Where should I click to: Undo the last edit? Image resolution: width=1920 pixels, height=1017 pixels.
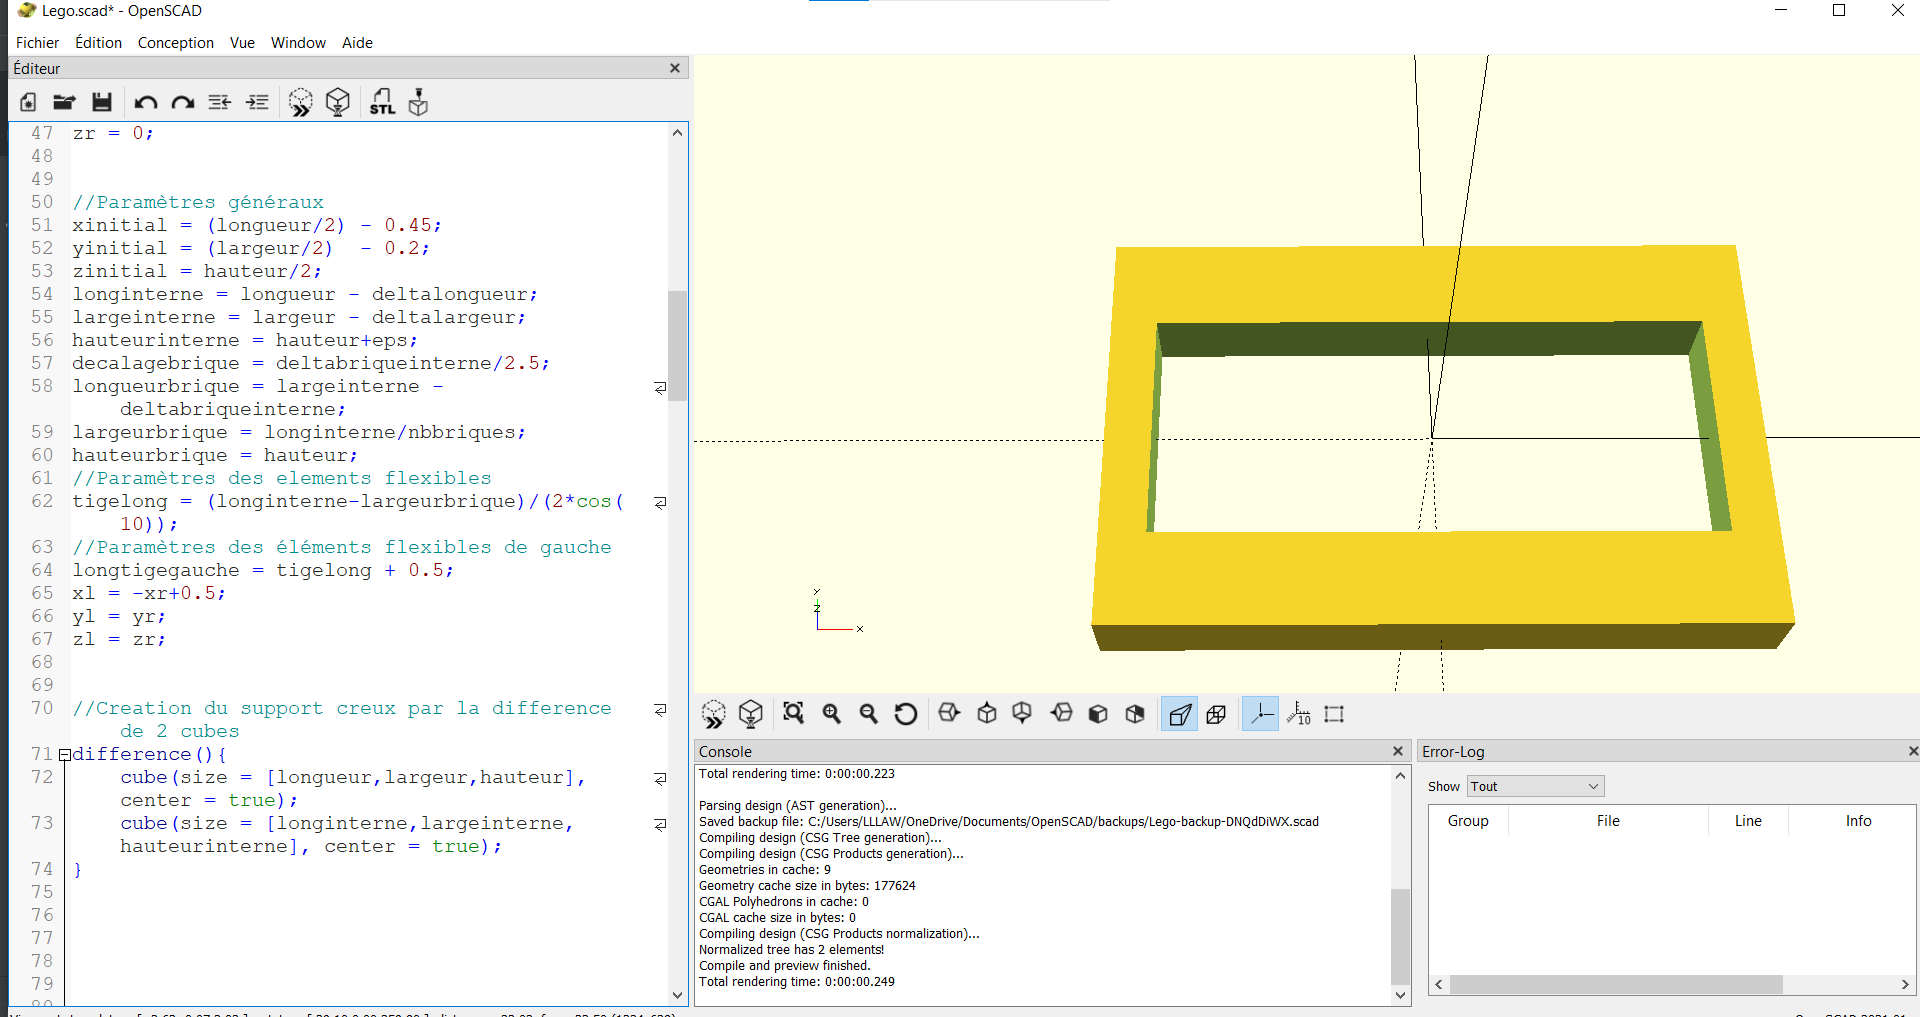[146, 102]
